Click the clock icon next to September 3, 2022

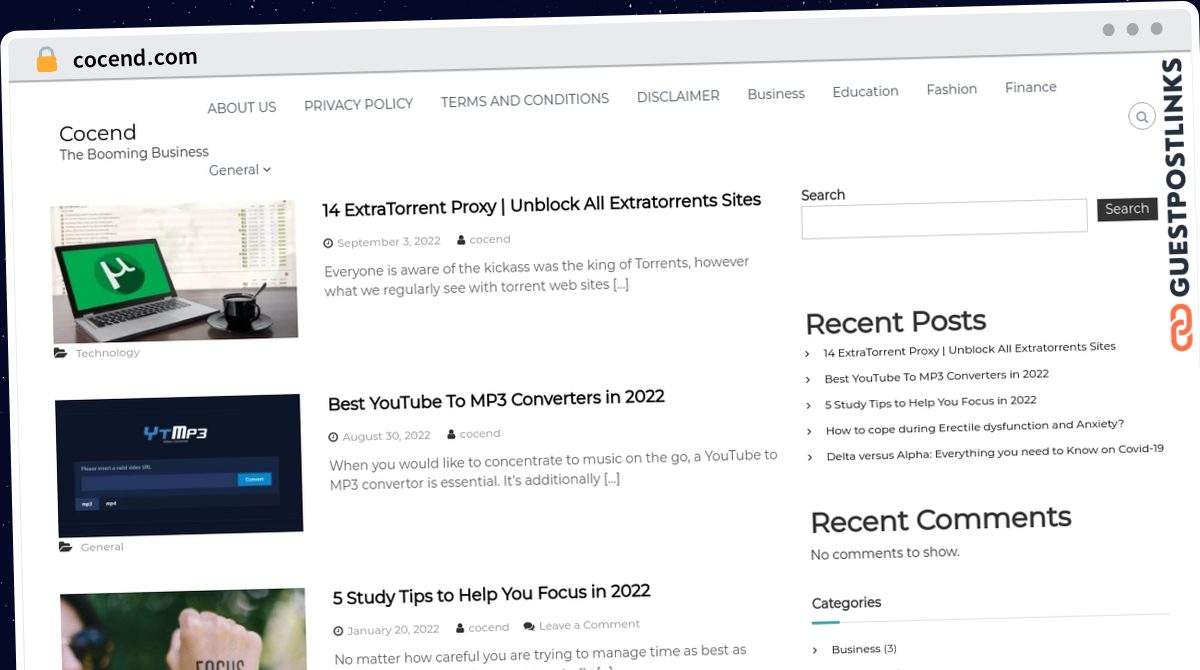[x=328, y=243]
